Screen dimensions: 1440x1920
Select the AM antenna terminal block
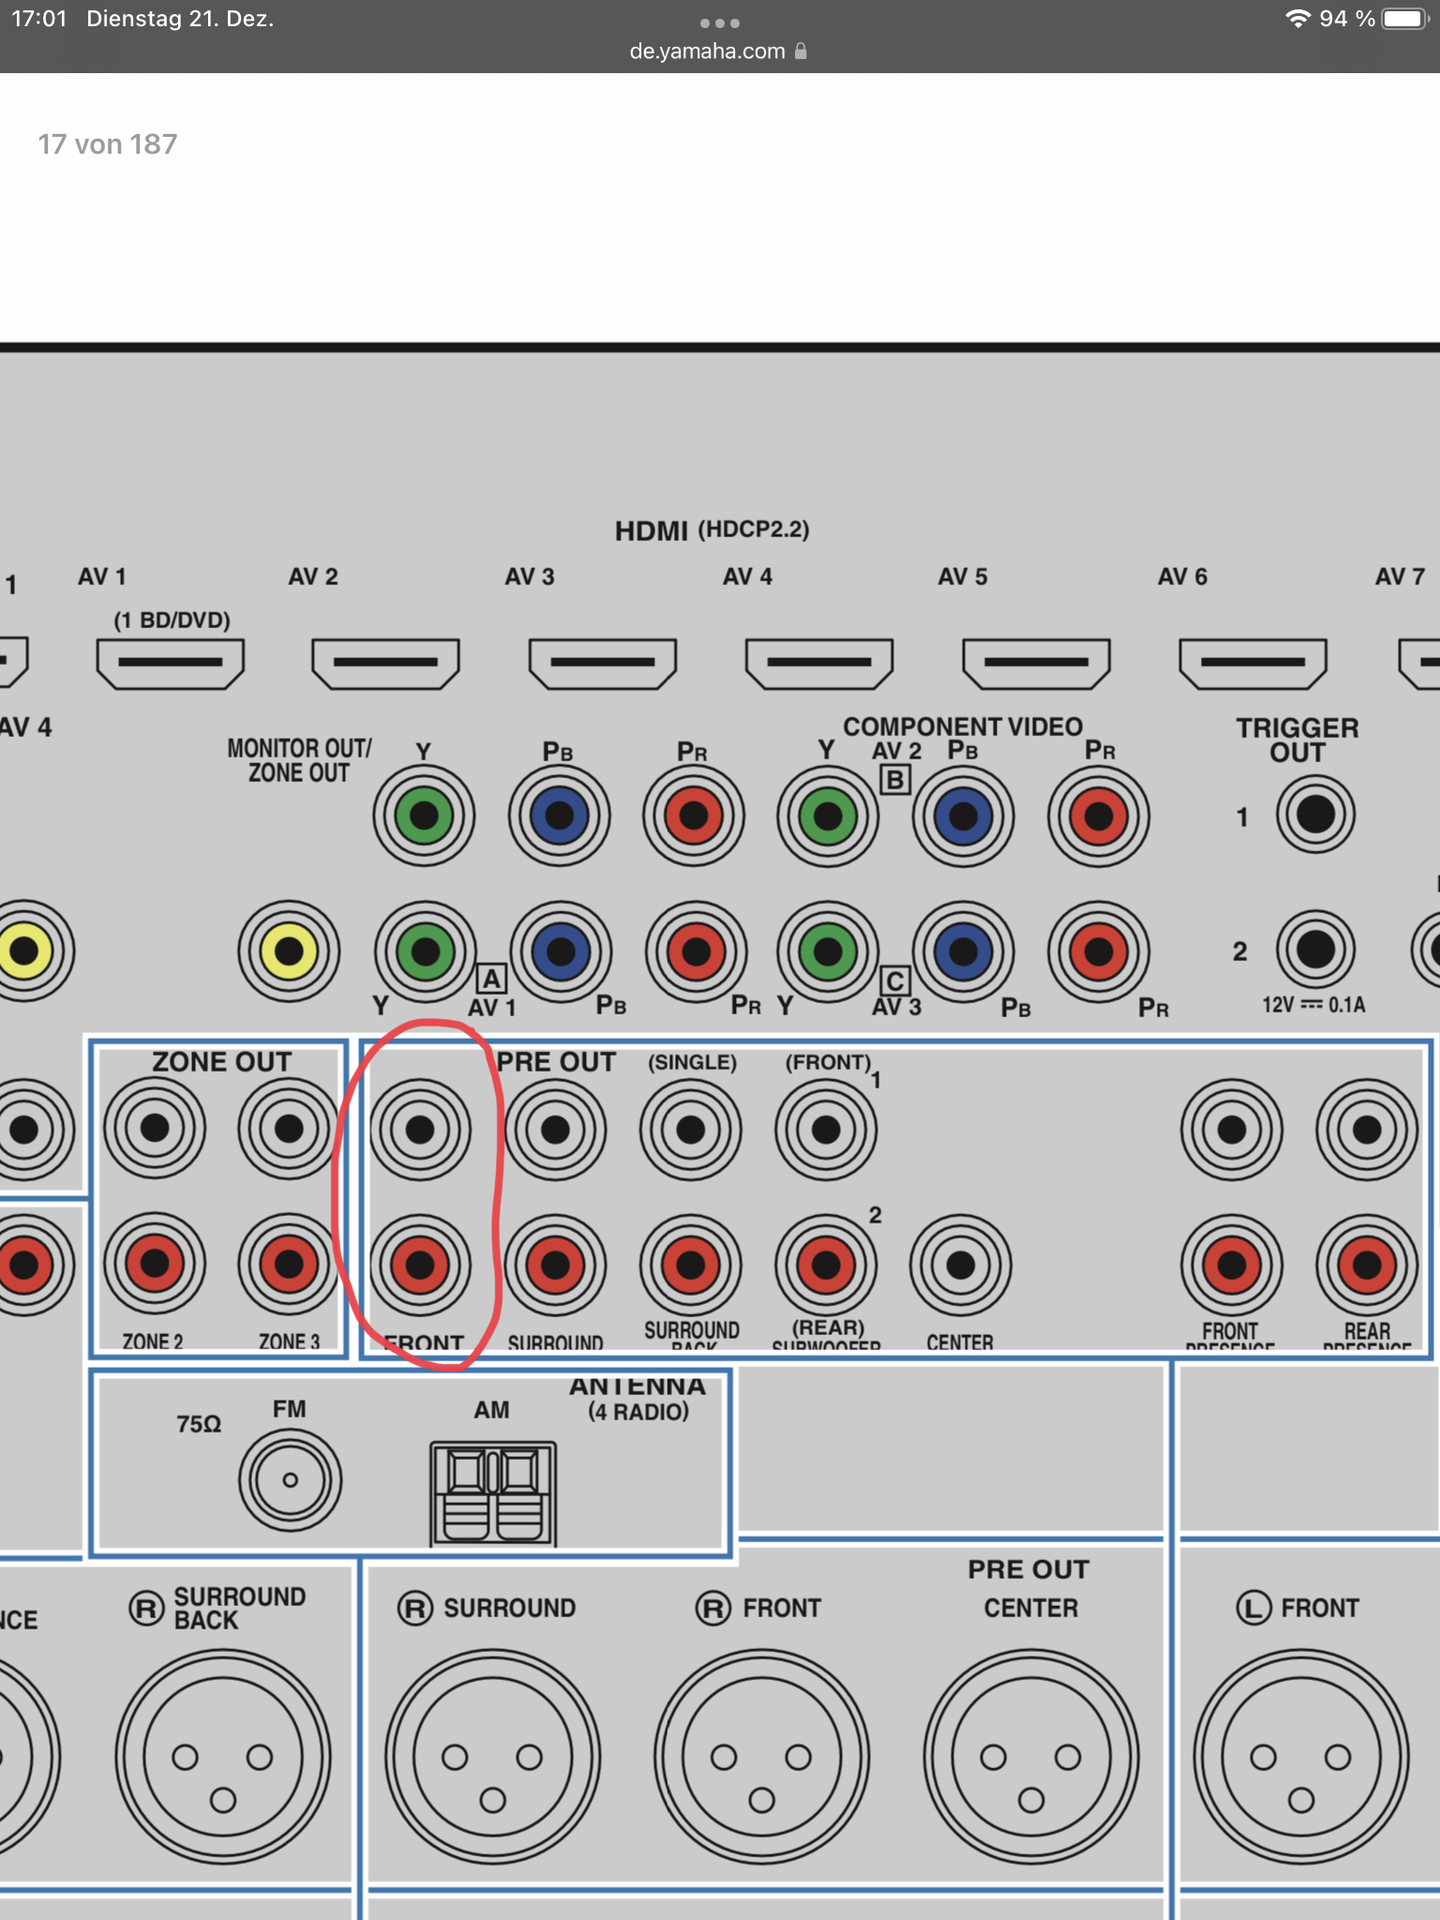pos(493,1493)
